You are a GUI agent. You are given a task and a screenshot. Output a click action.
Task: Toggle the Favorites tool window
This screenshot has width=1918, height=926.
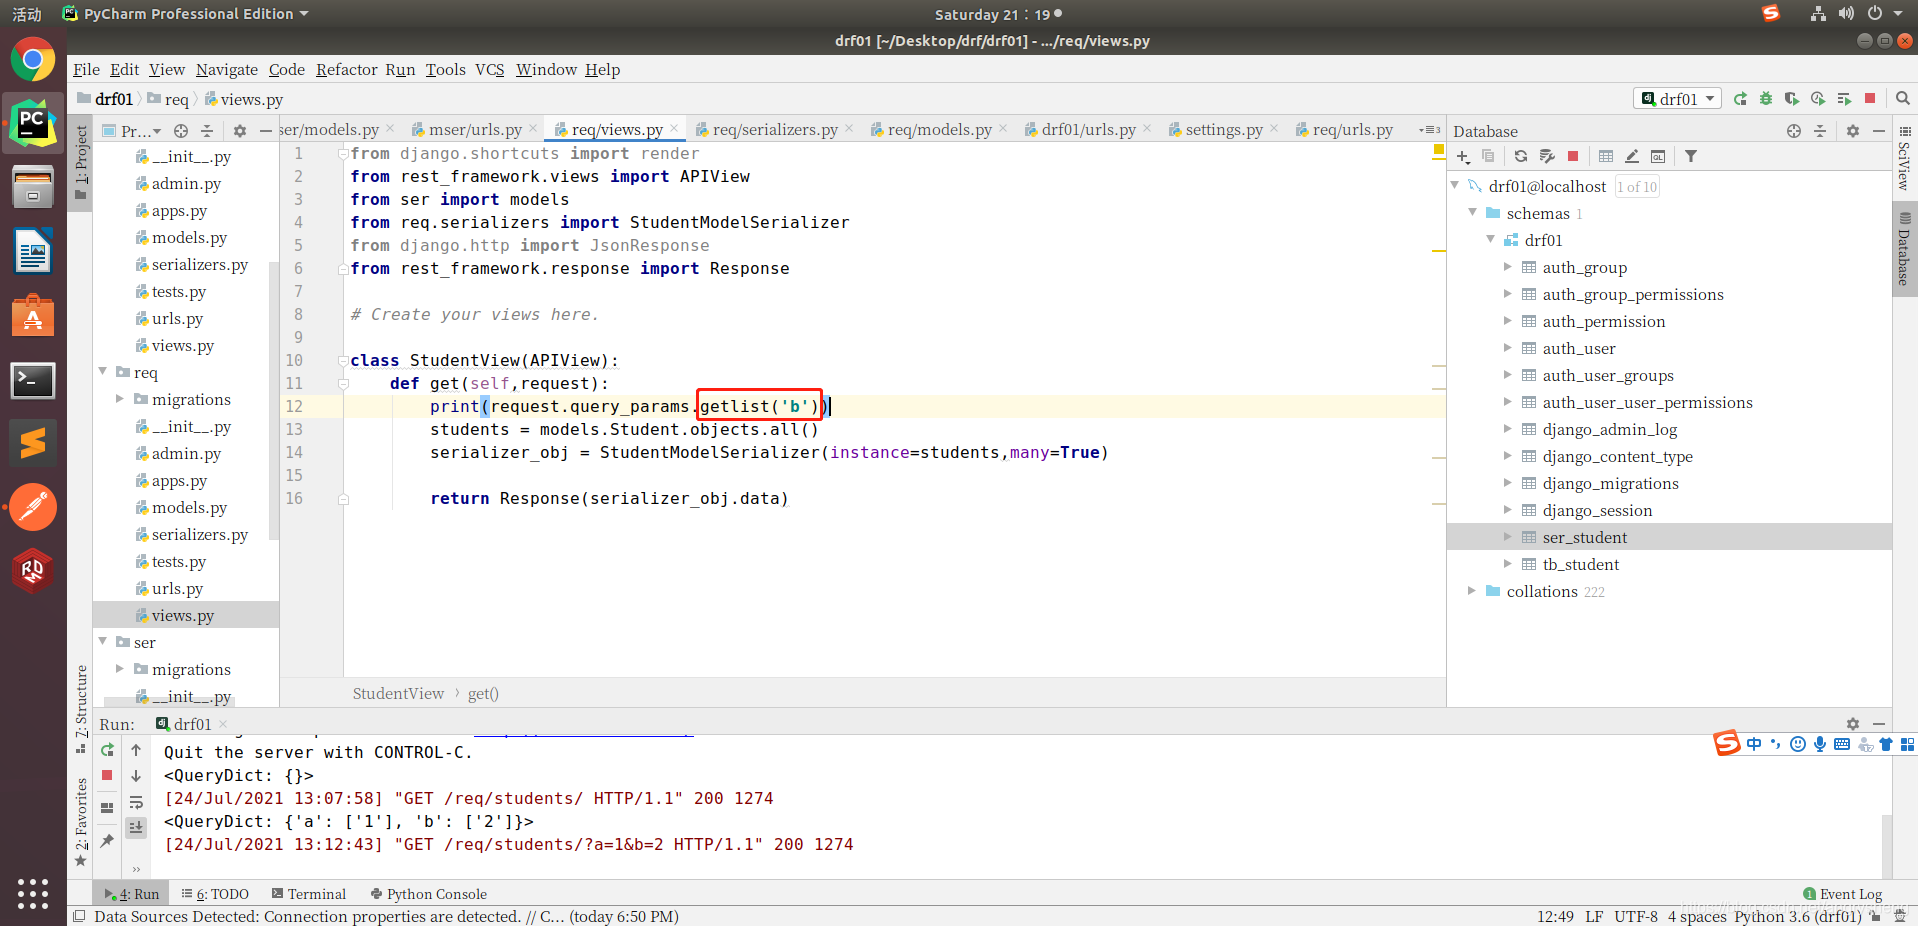[x=81, y=822]
